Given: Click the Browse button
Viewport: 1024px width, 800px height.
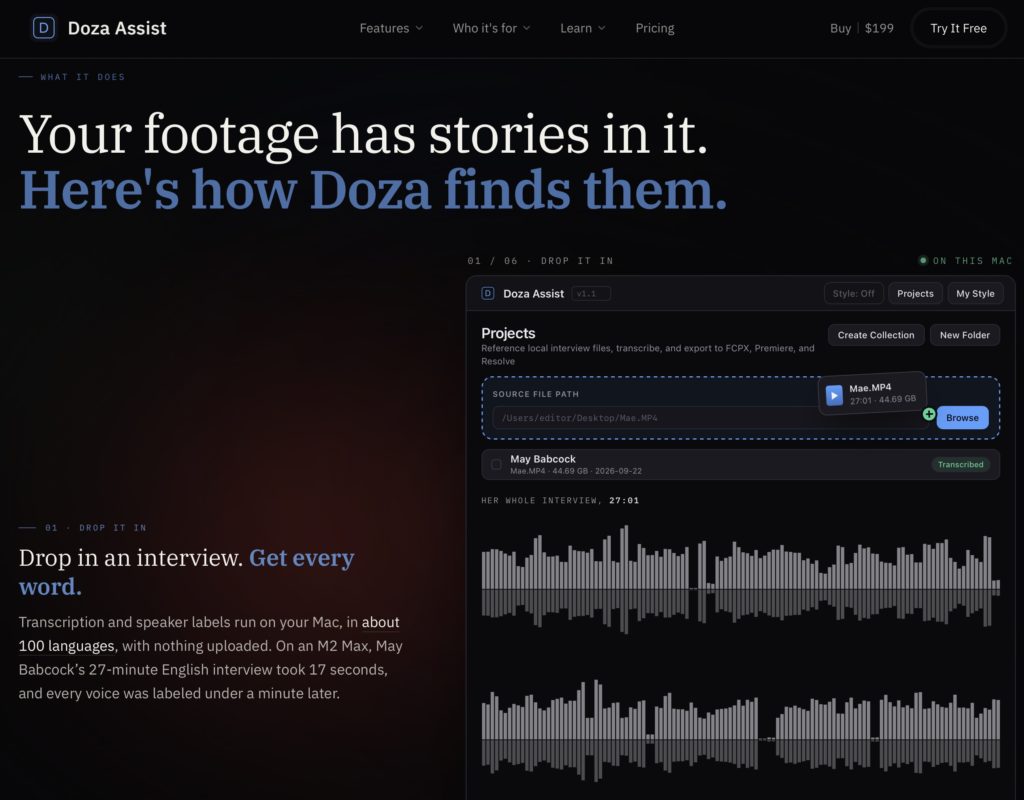Looking at the screenshot, I should [962, 417].
